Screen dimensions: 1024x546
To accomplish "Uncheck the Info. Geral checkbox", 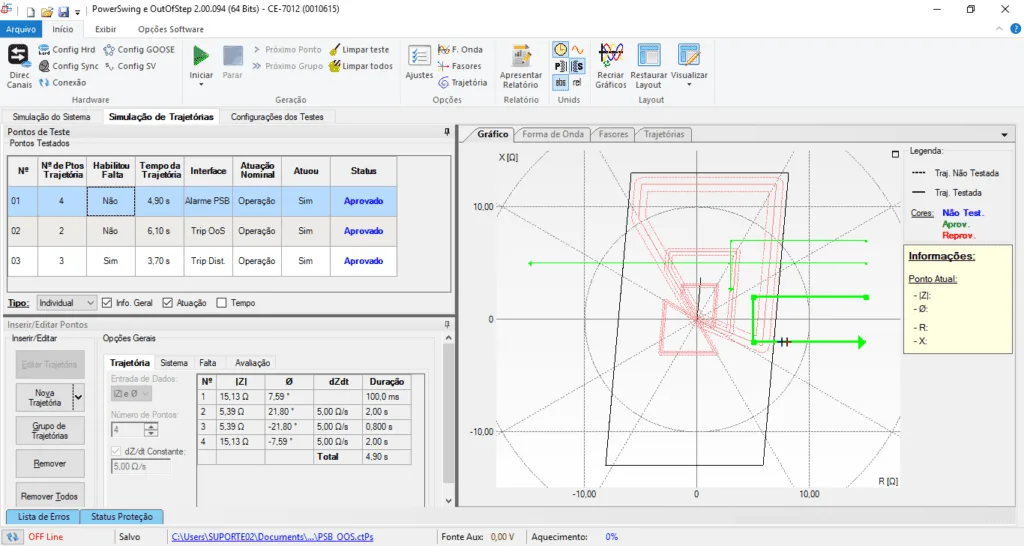I will [x=108, y=302].
